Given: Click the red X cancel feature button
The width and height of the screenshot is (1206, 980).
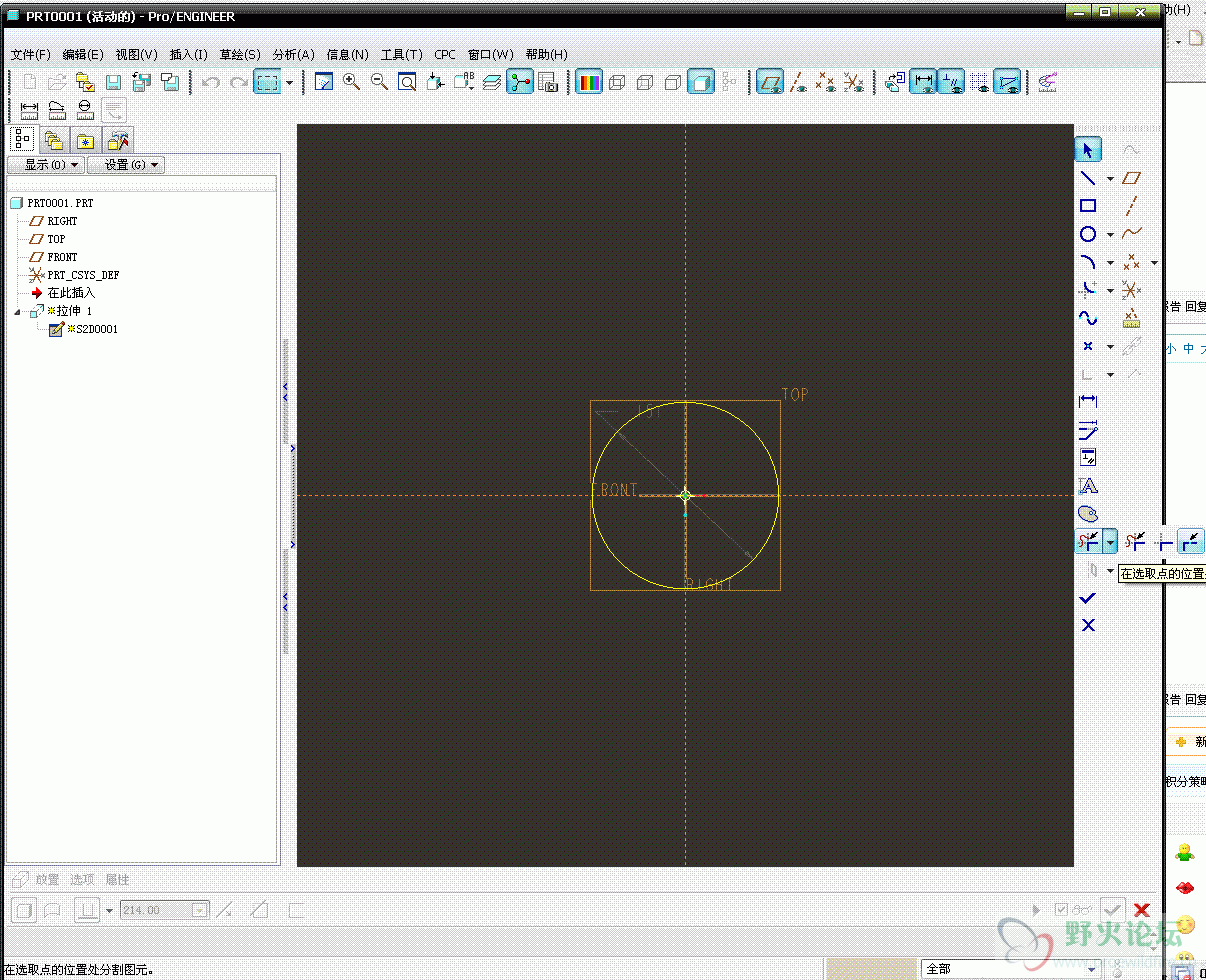Looking at the screenshot, I should pyautogui.click(x=1142, y=910).
